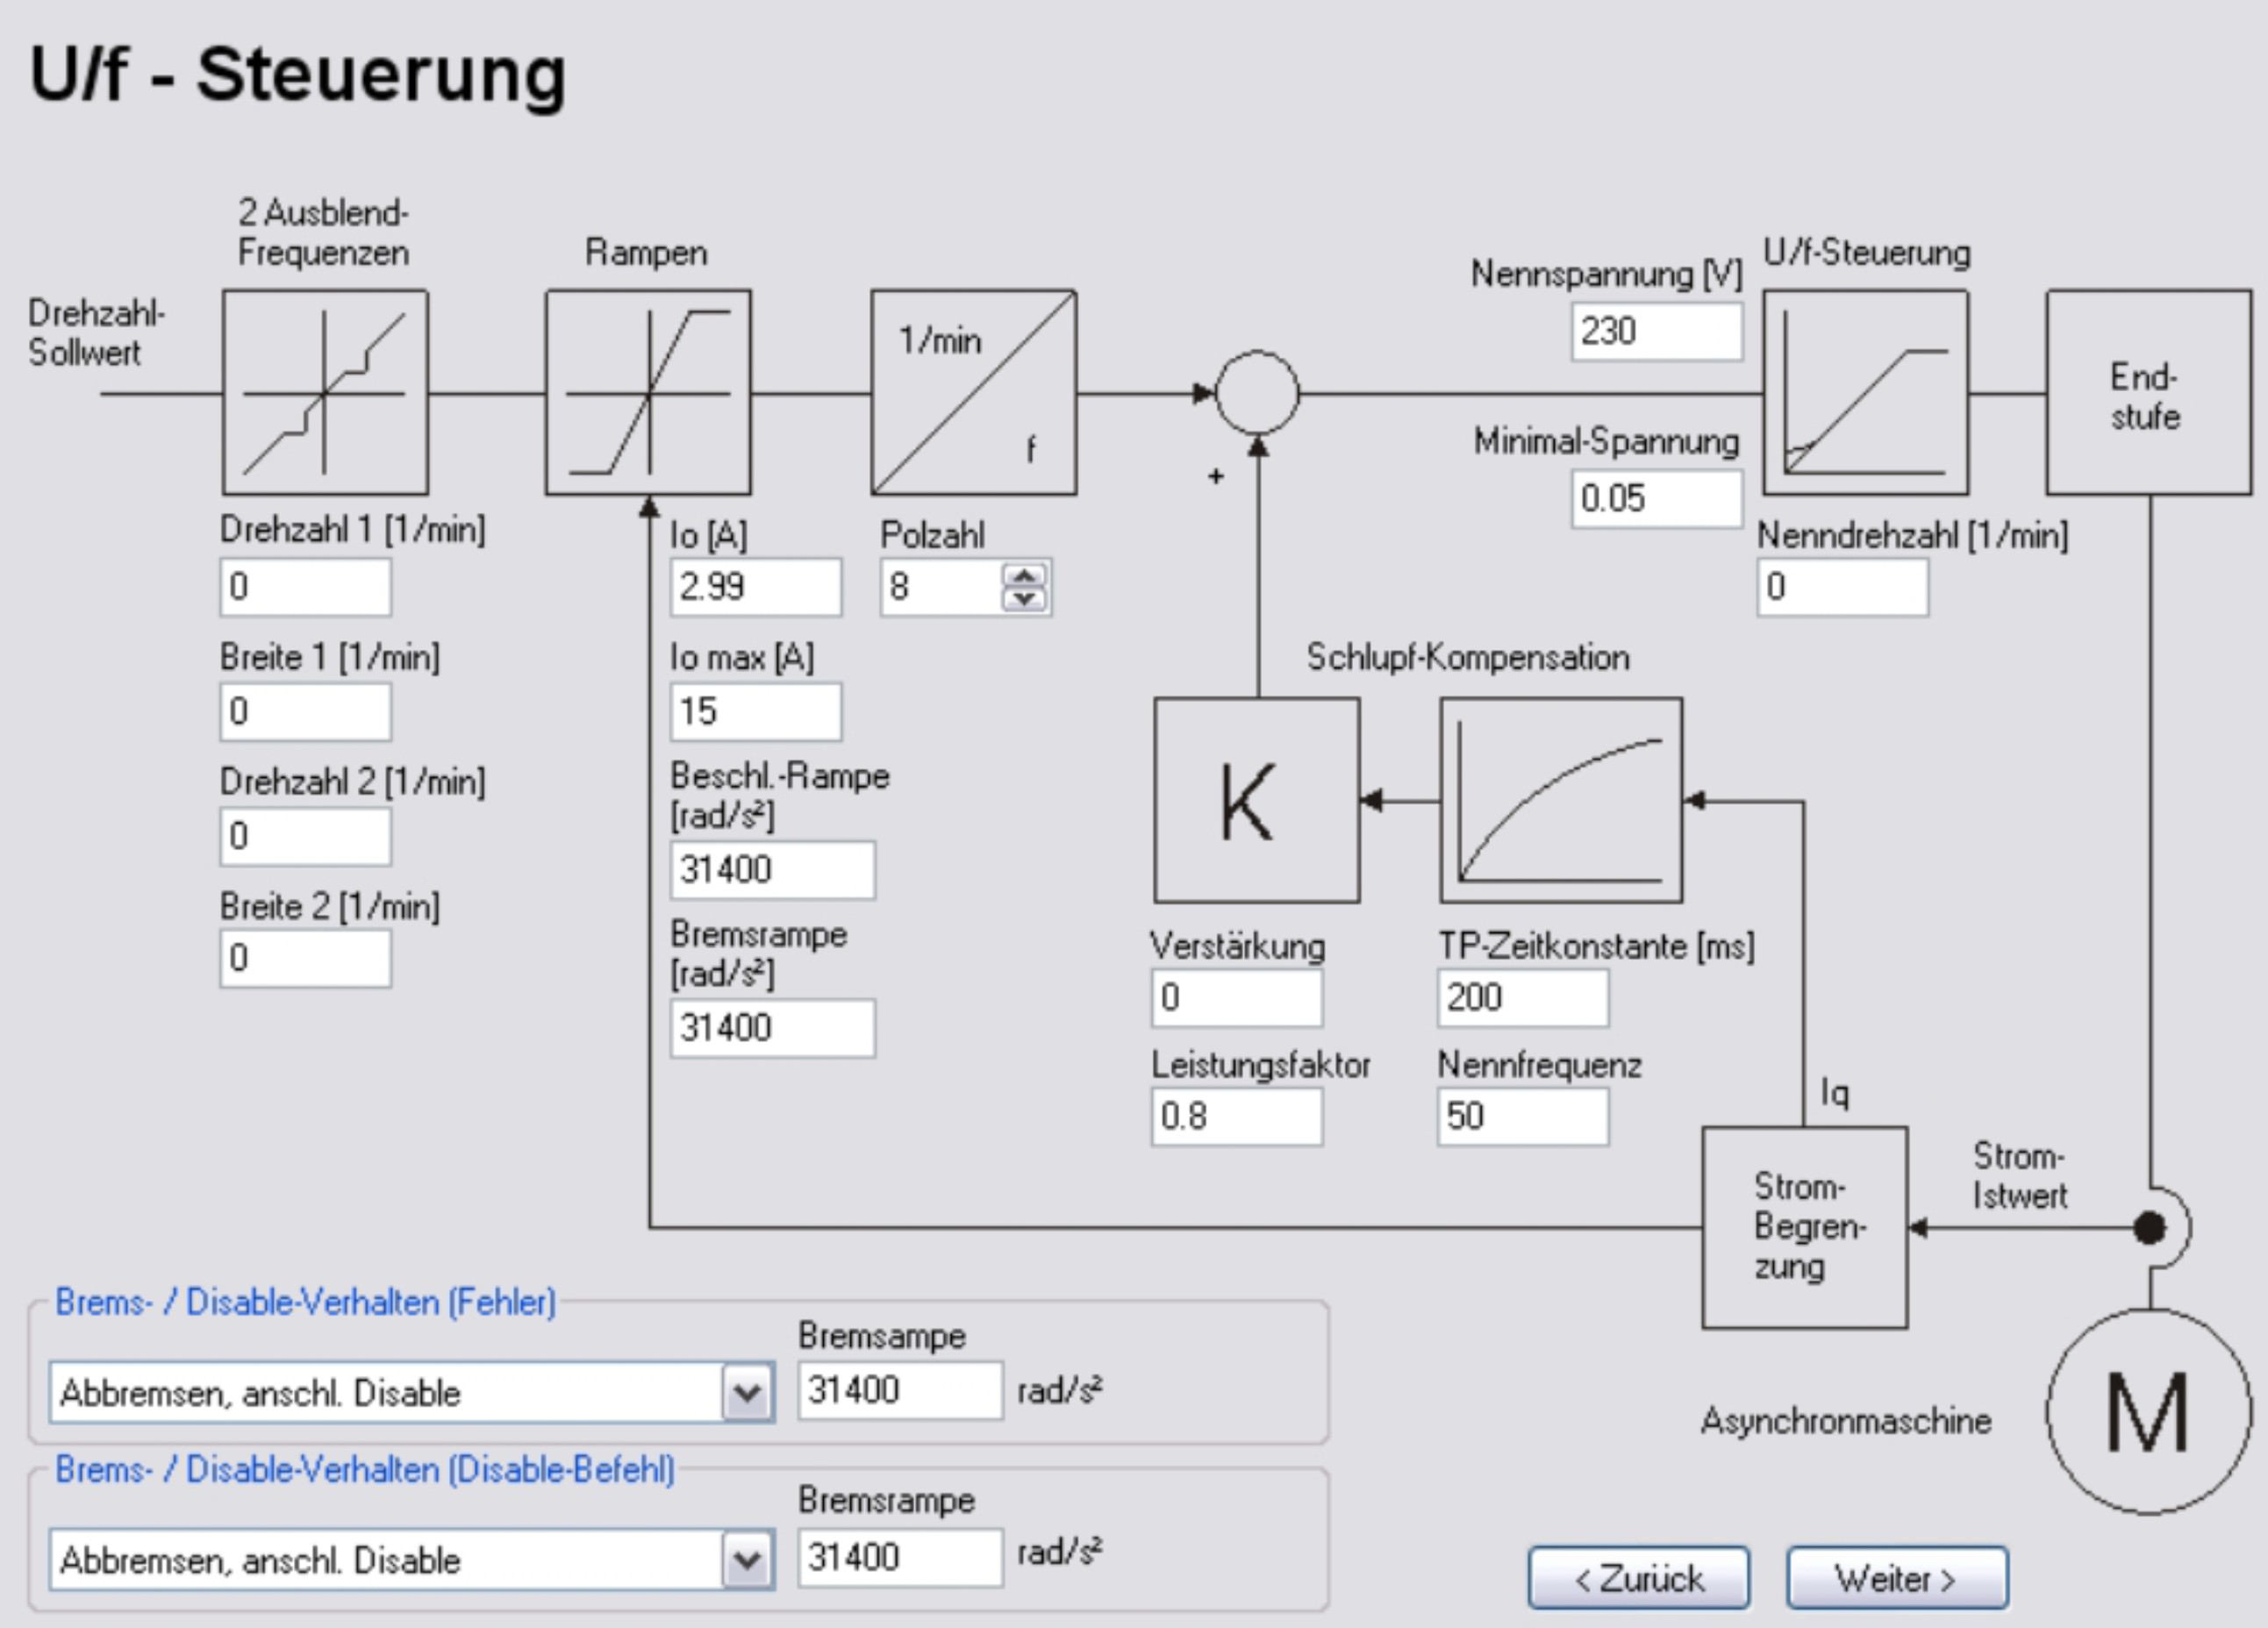Click the low-pass filter curve block
The height and width of the screenshot is (1628, 2268).
(x=1560, y=800)
